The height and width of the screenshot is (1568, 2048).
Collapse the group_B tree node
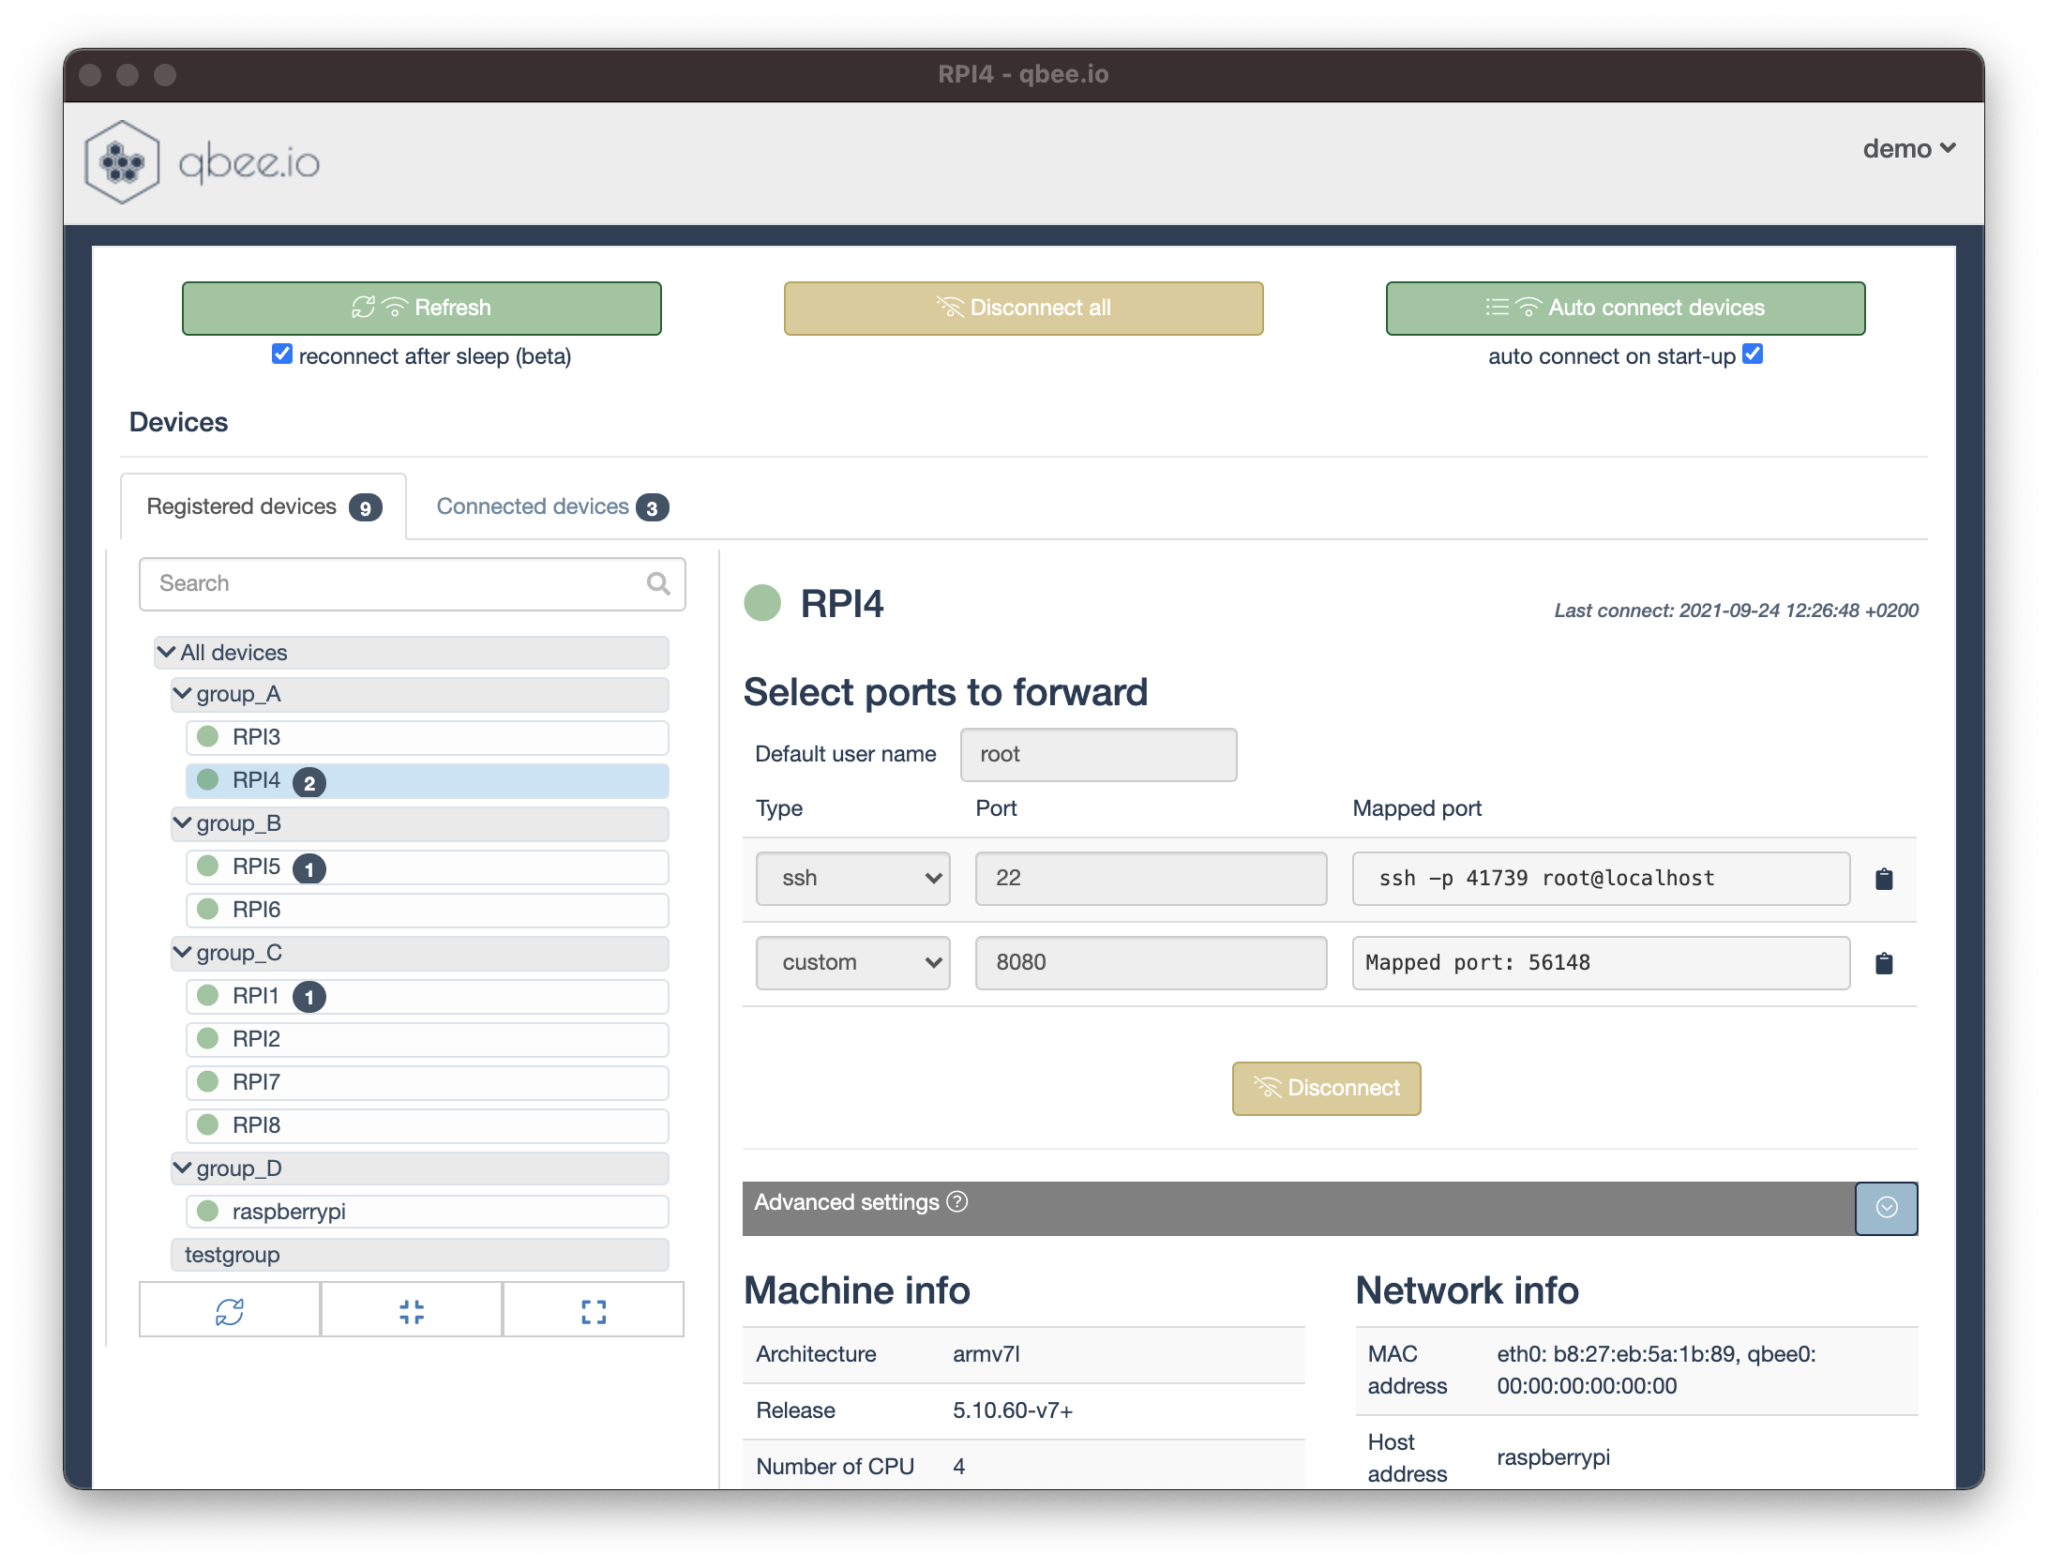[182, 822]
